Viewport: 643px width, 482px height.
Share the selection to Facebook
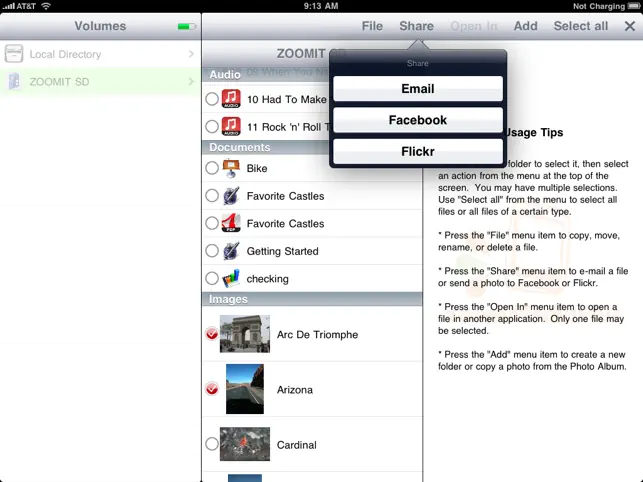click(x=418, y=120)
